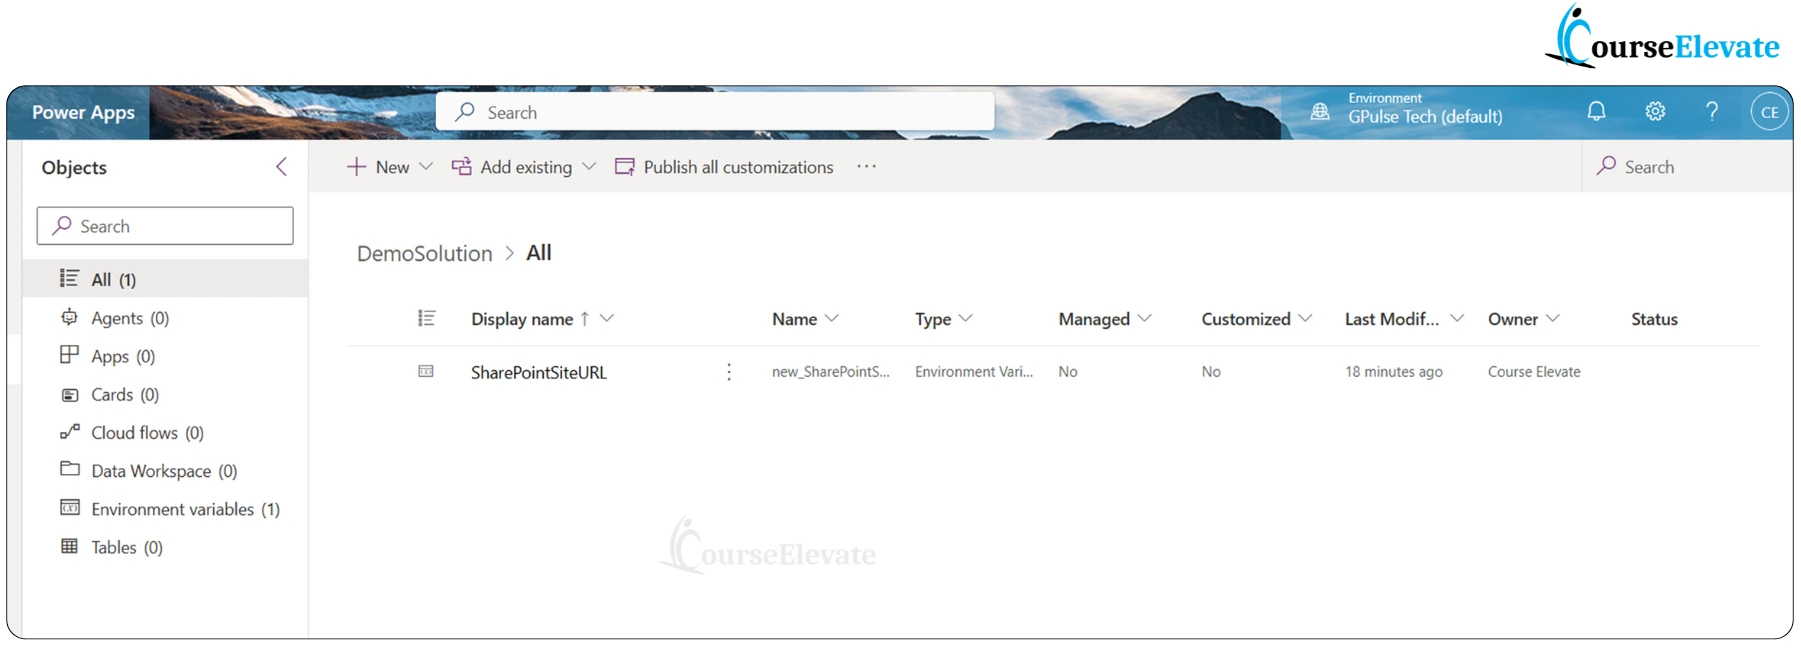Click the Environment variables icon in sidebar

pos(70,507)
